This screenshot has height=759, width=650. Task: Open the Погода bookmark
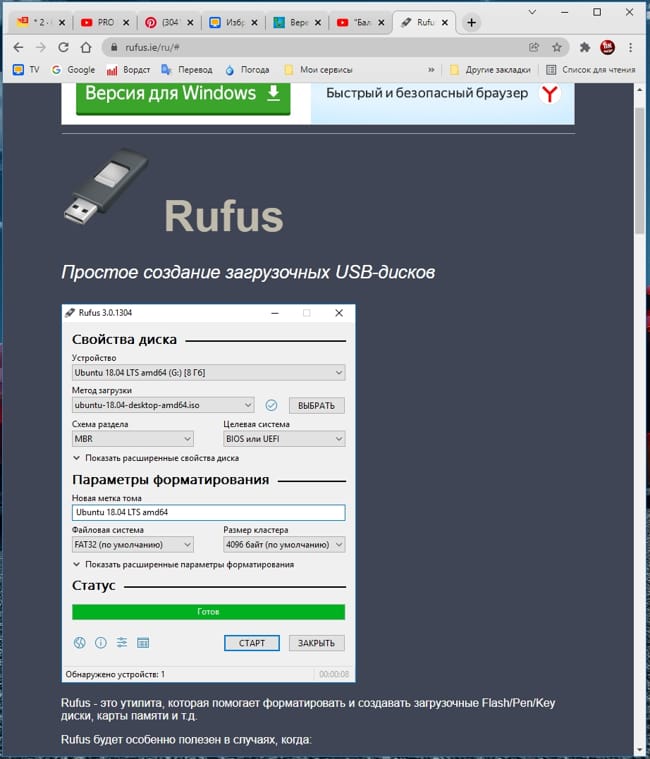click(x=247, y=70)
